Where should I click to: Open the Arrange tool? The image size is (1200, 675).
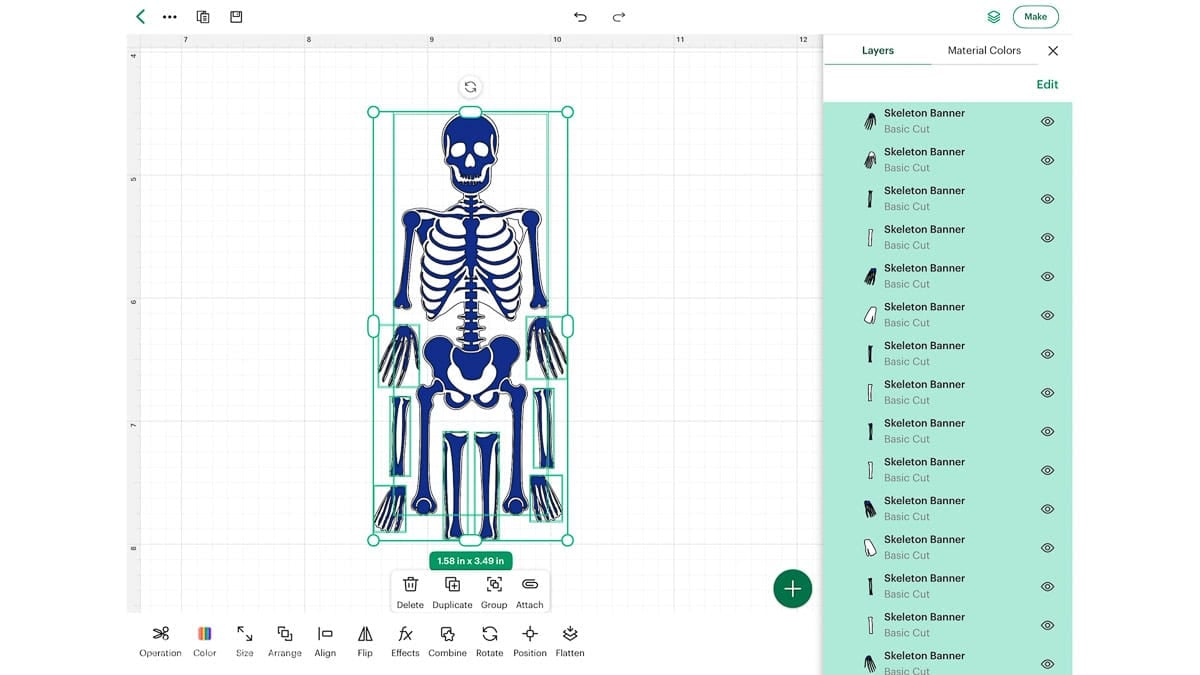[x=285, y=641]
